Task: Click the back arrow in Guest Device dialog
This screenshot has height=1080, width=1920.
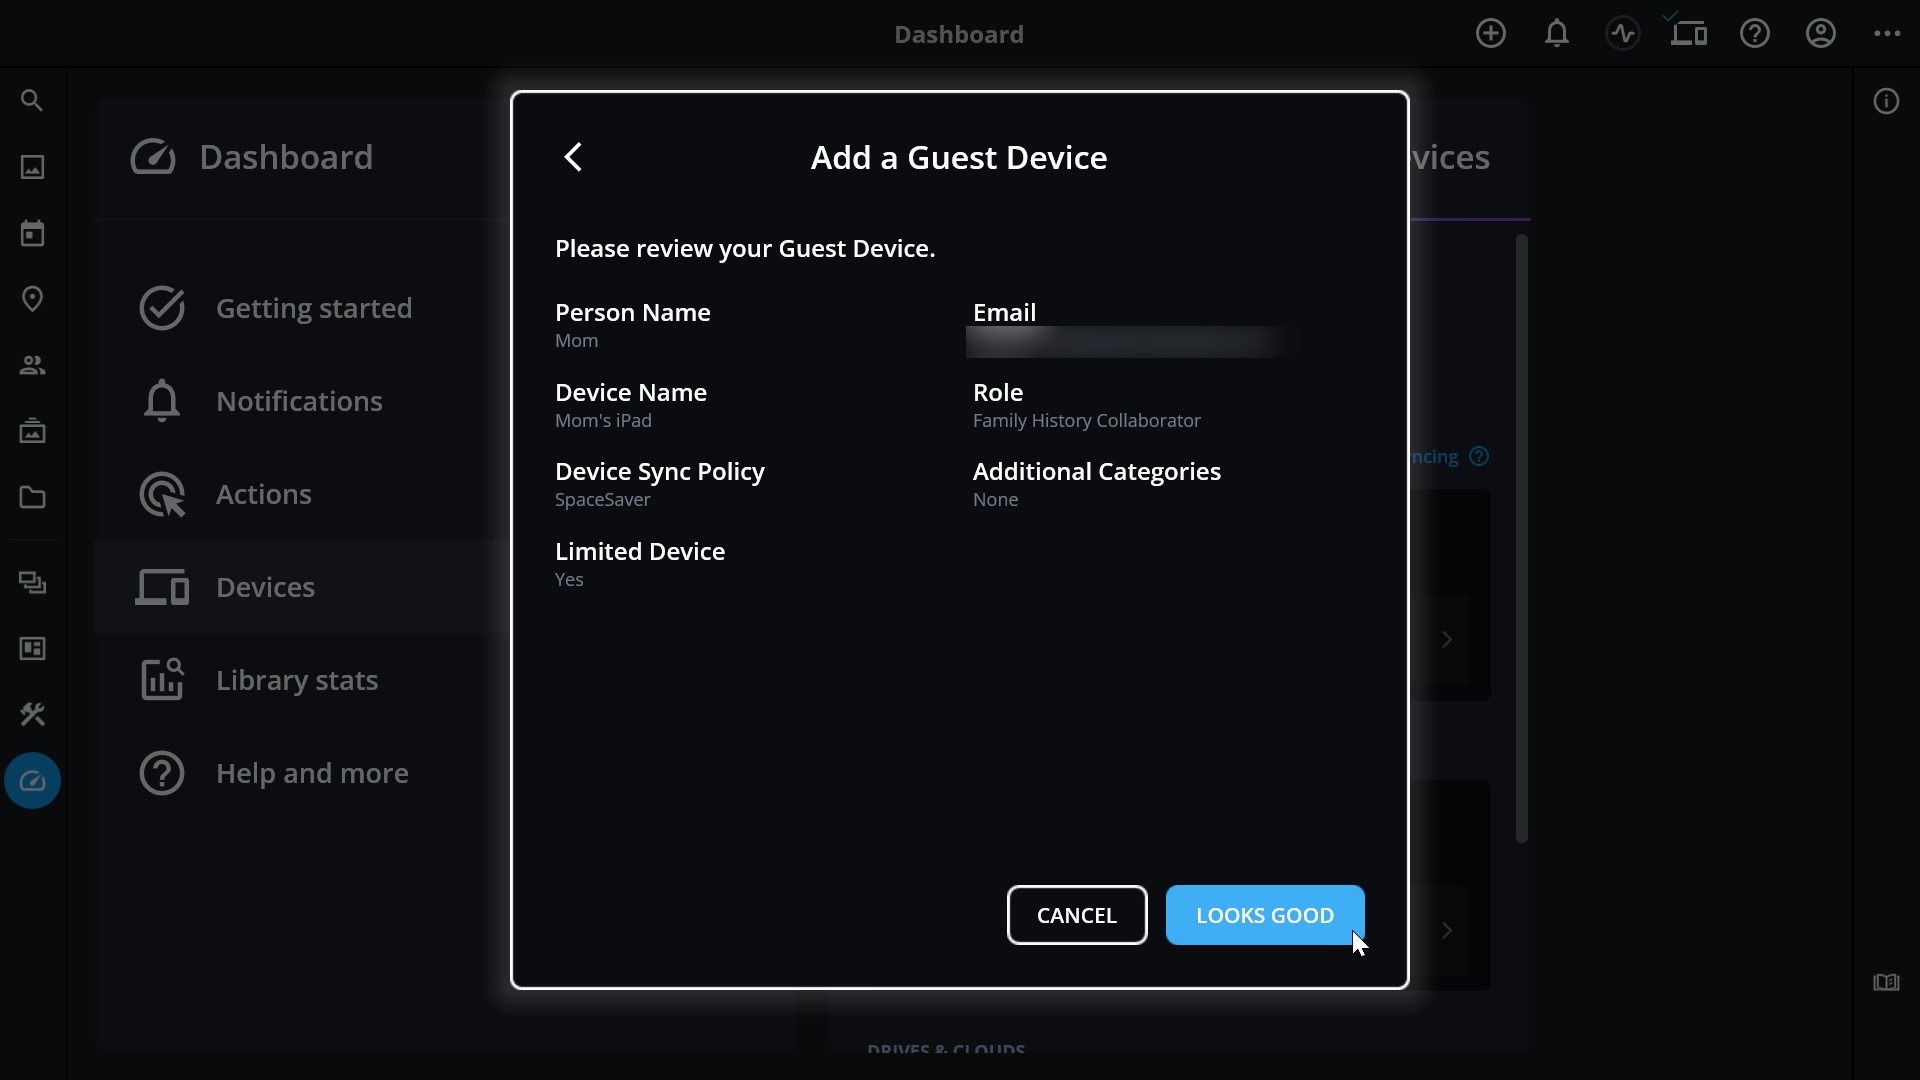Action: point(573,157)
